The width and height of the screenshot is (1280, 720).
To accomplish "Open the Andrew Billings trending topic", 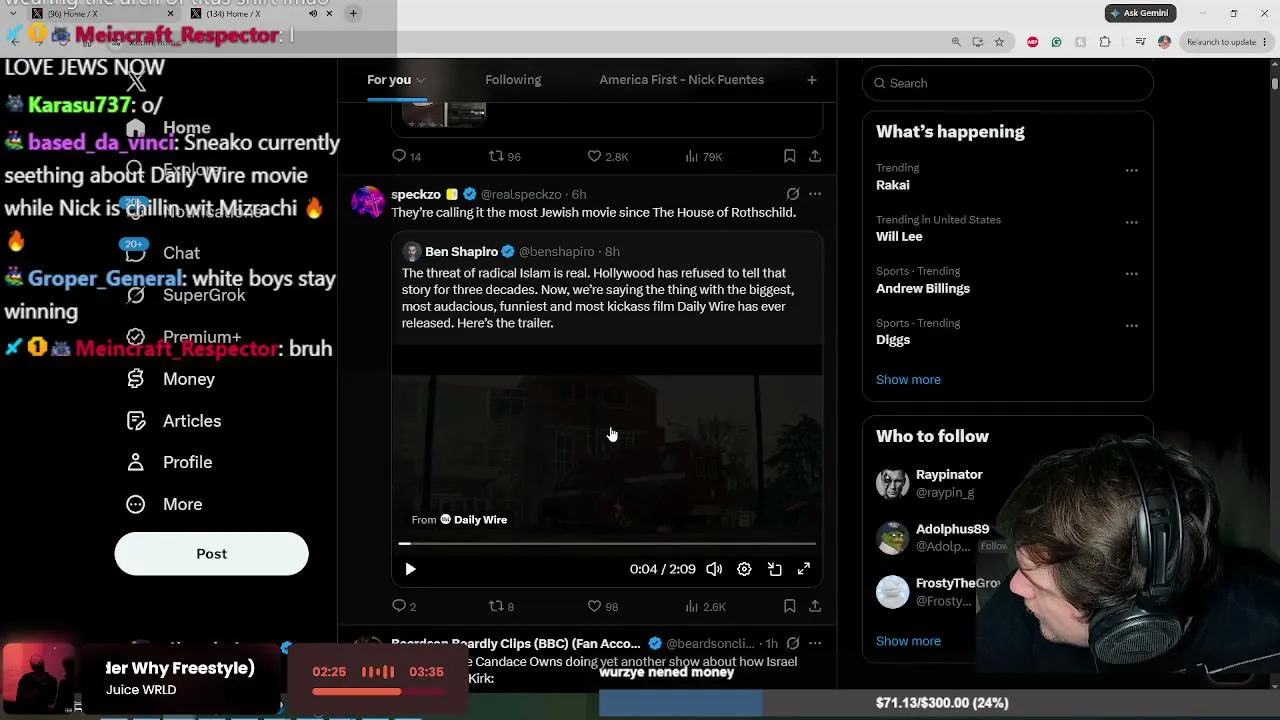I will [x=923, y=289].
